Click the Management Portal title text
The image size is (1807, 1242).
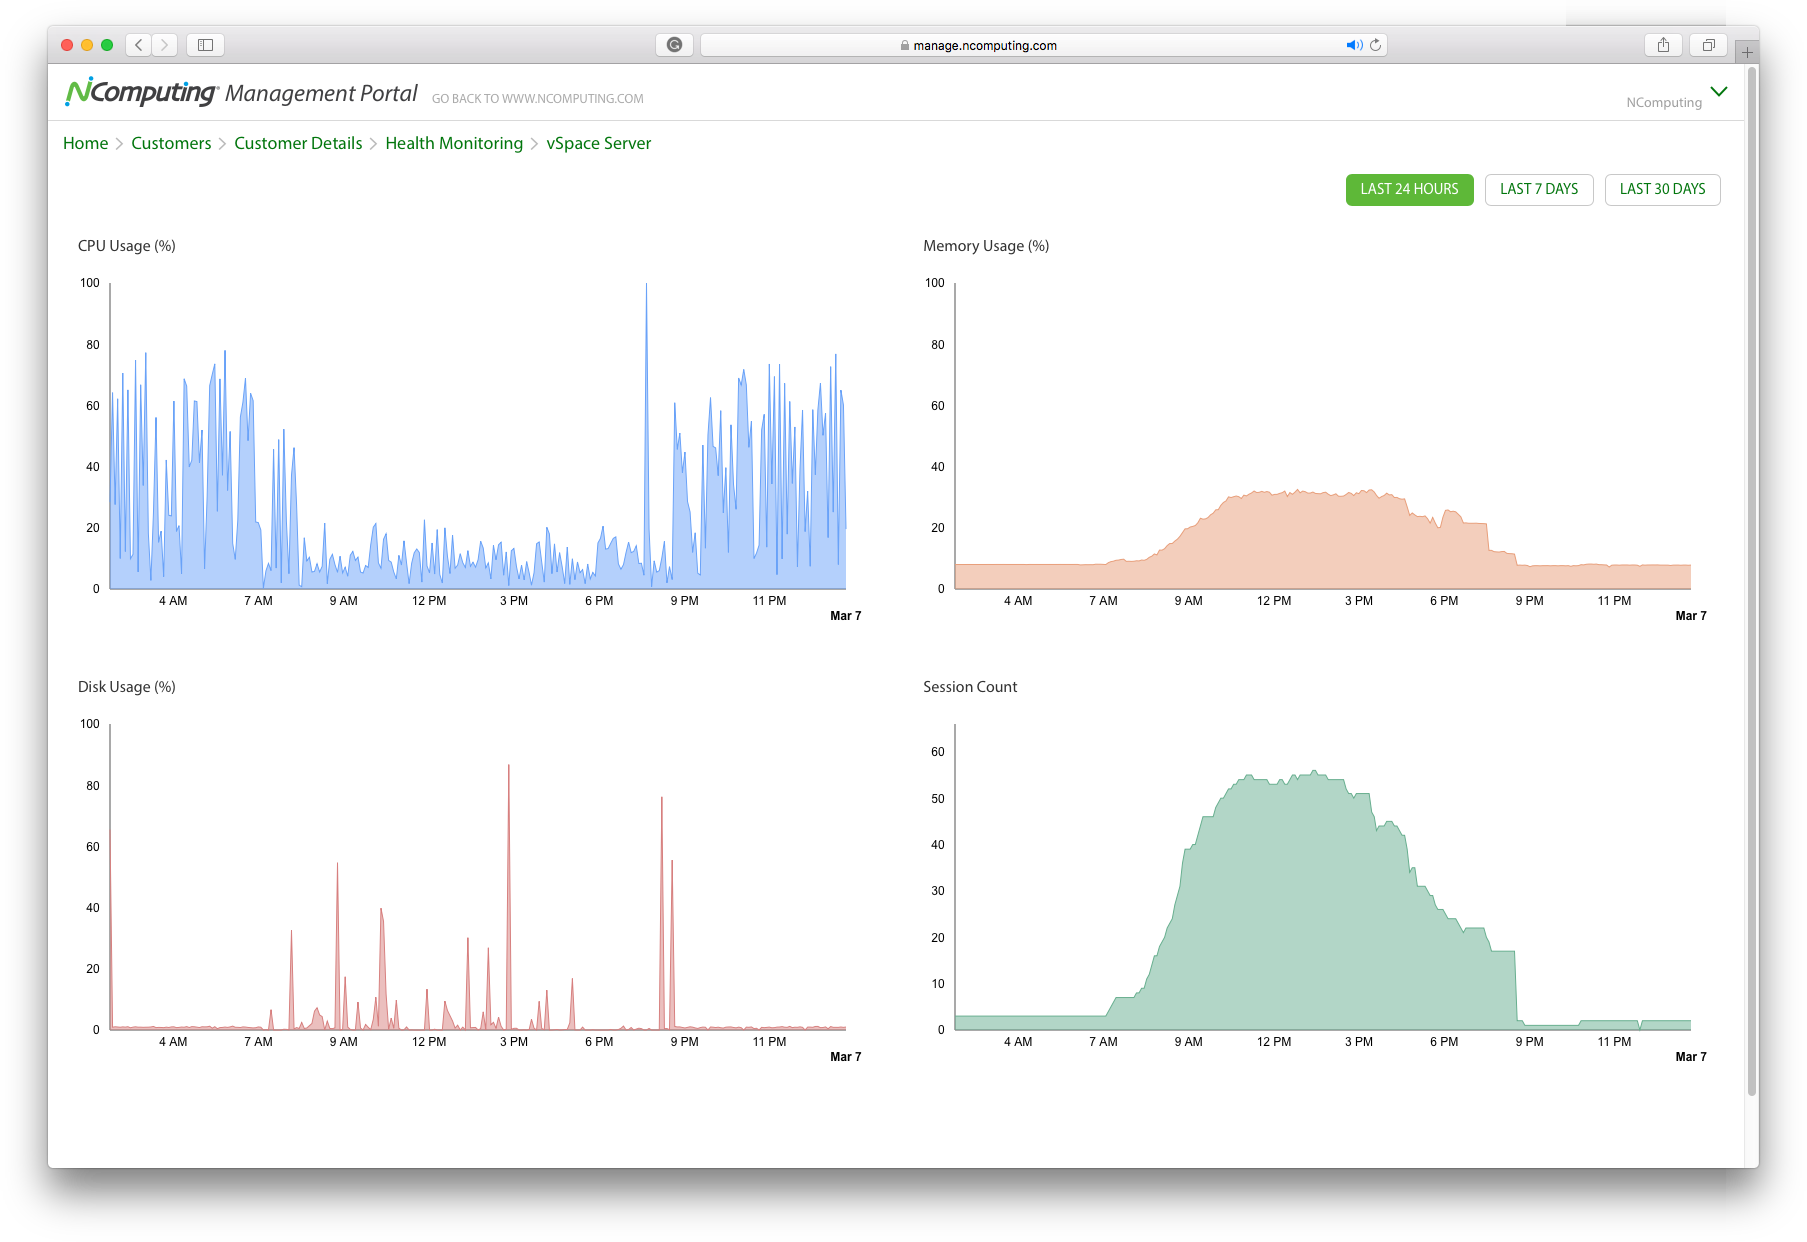[x=321, y=93]
